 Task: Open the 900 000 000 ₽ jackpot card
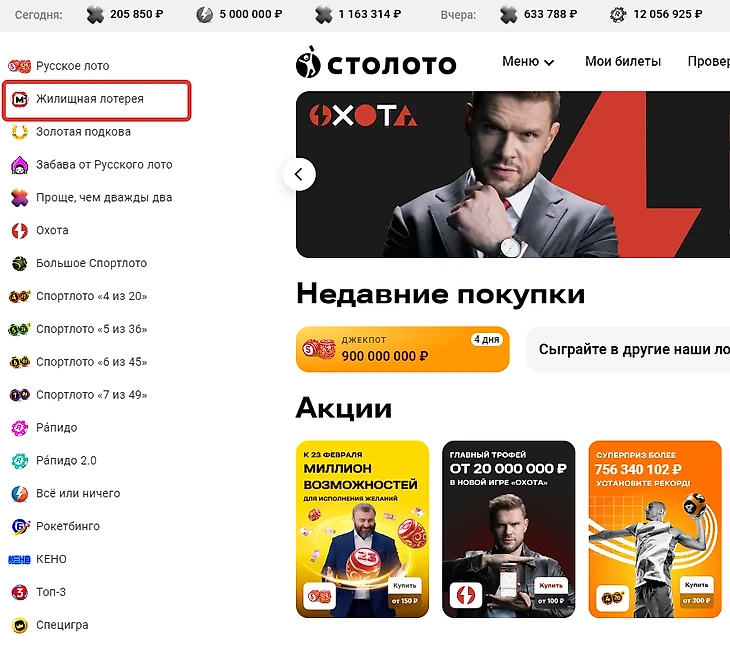403,349
